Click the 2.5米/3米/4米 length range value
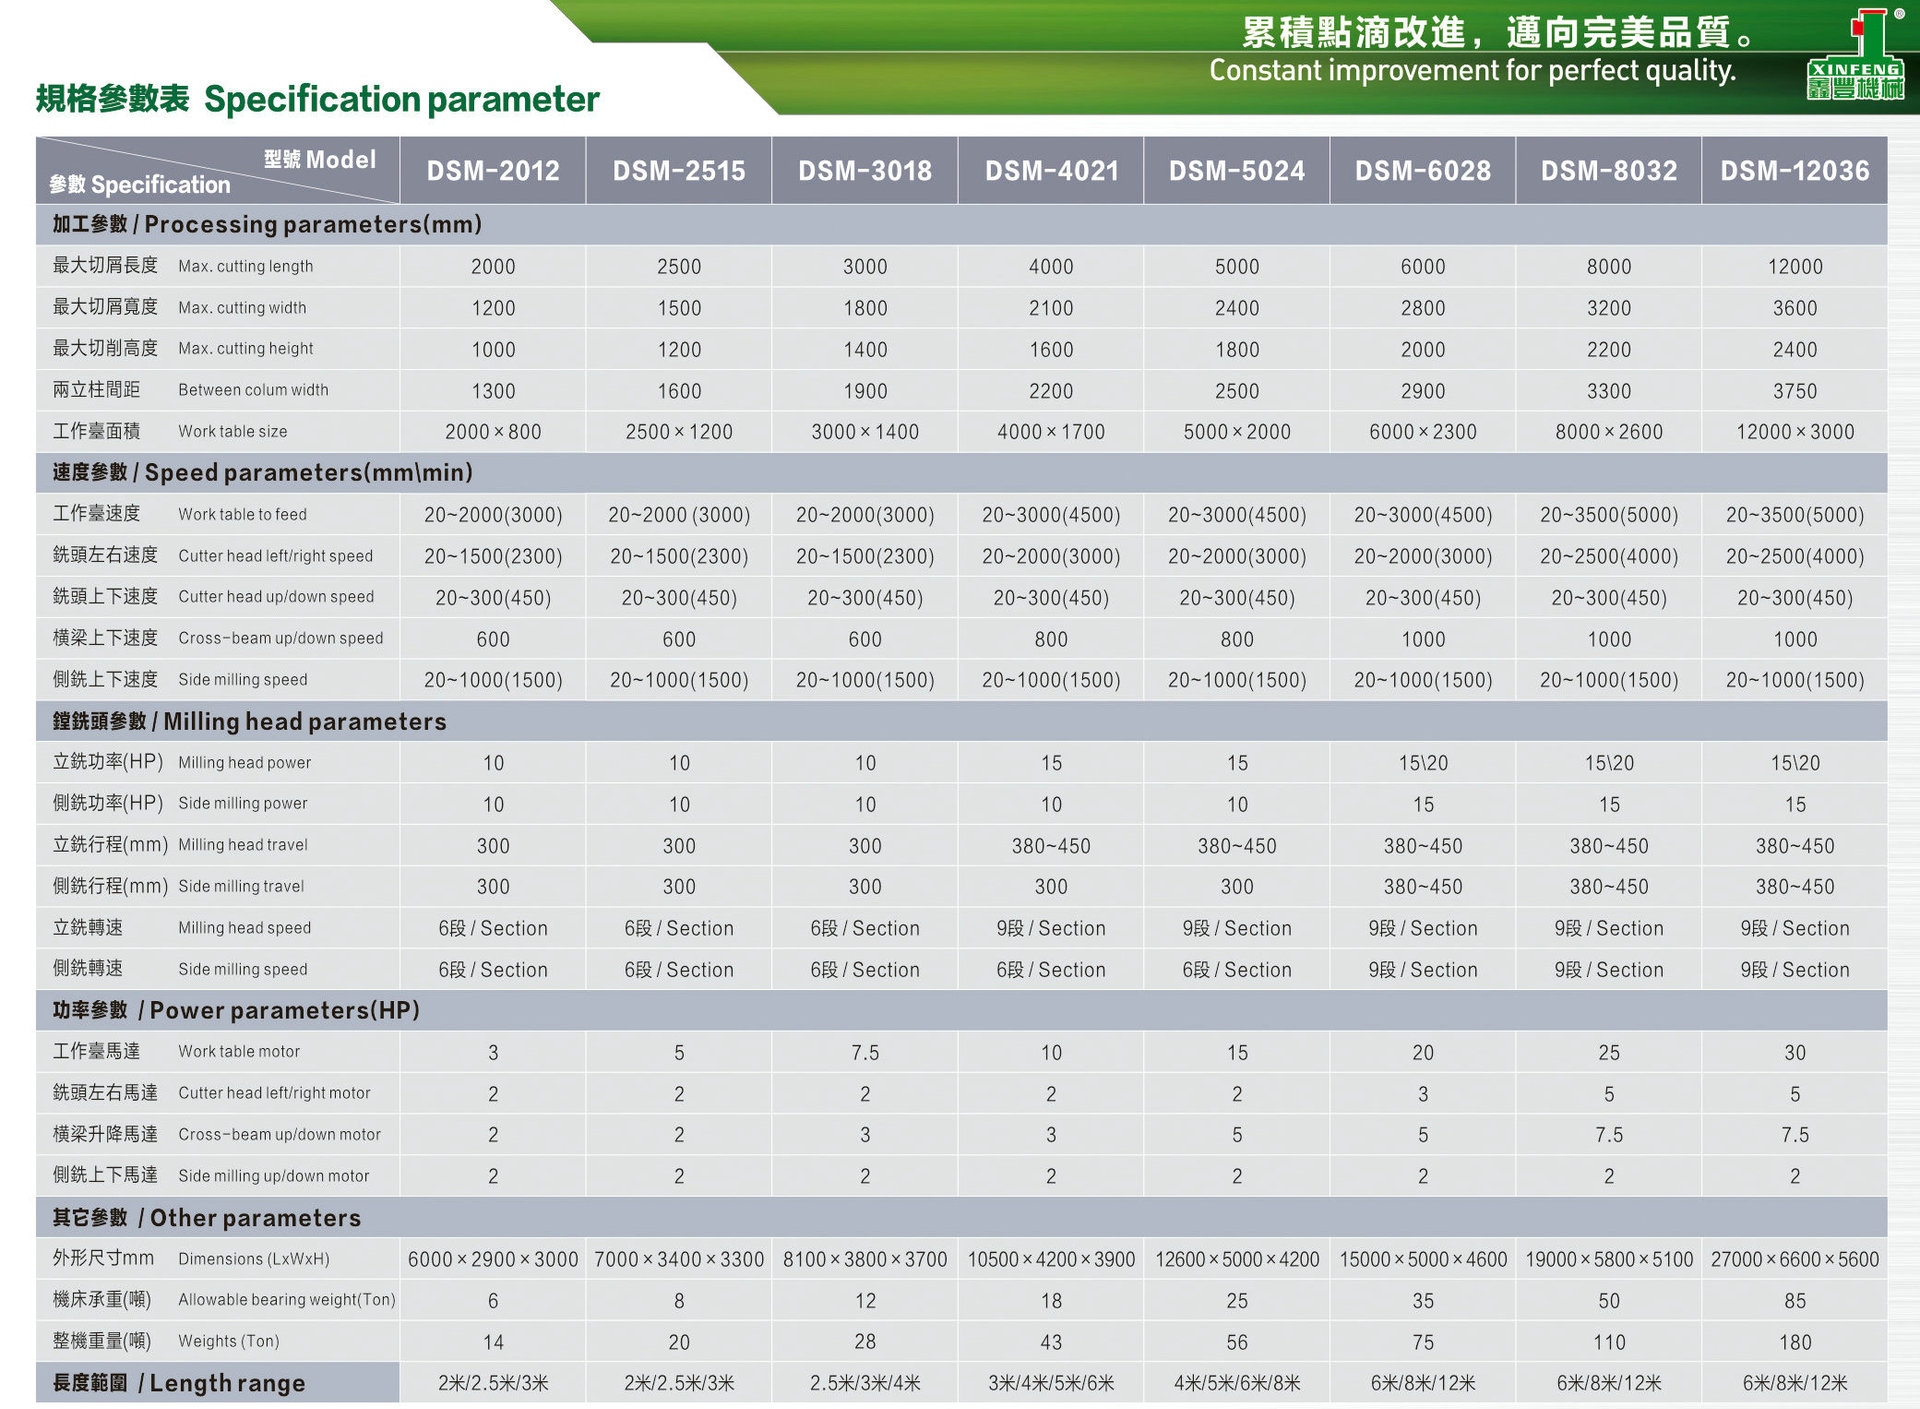1920x1409 pixels. (x=865, y=1384)
